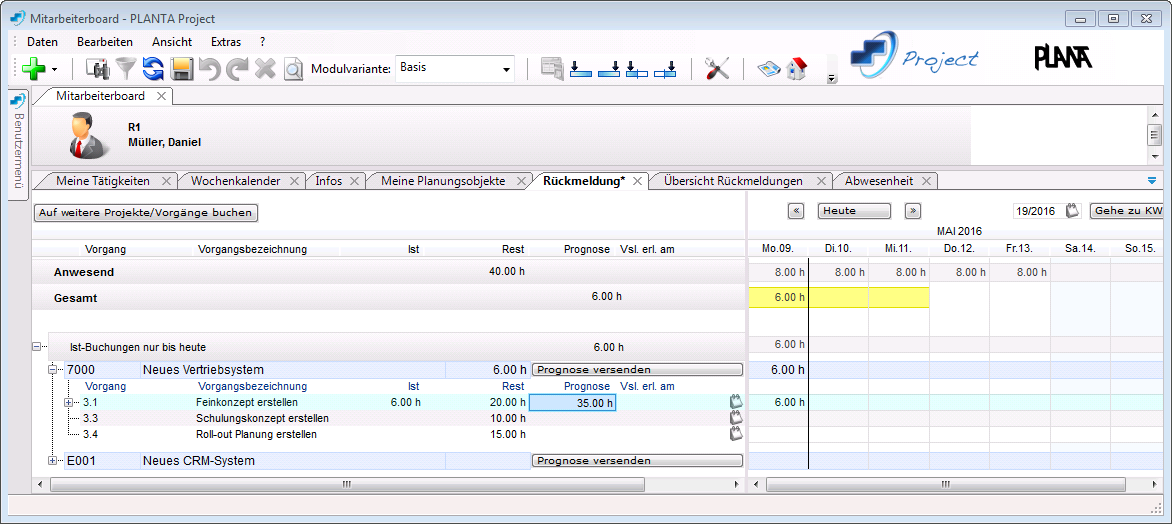
Task: Open the wrench and screwdriver tools icon
Action: (717, 68)
